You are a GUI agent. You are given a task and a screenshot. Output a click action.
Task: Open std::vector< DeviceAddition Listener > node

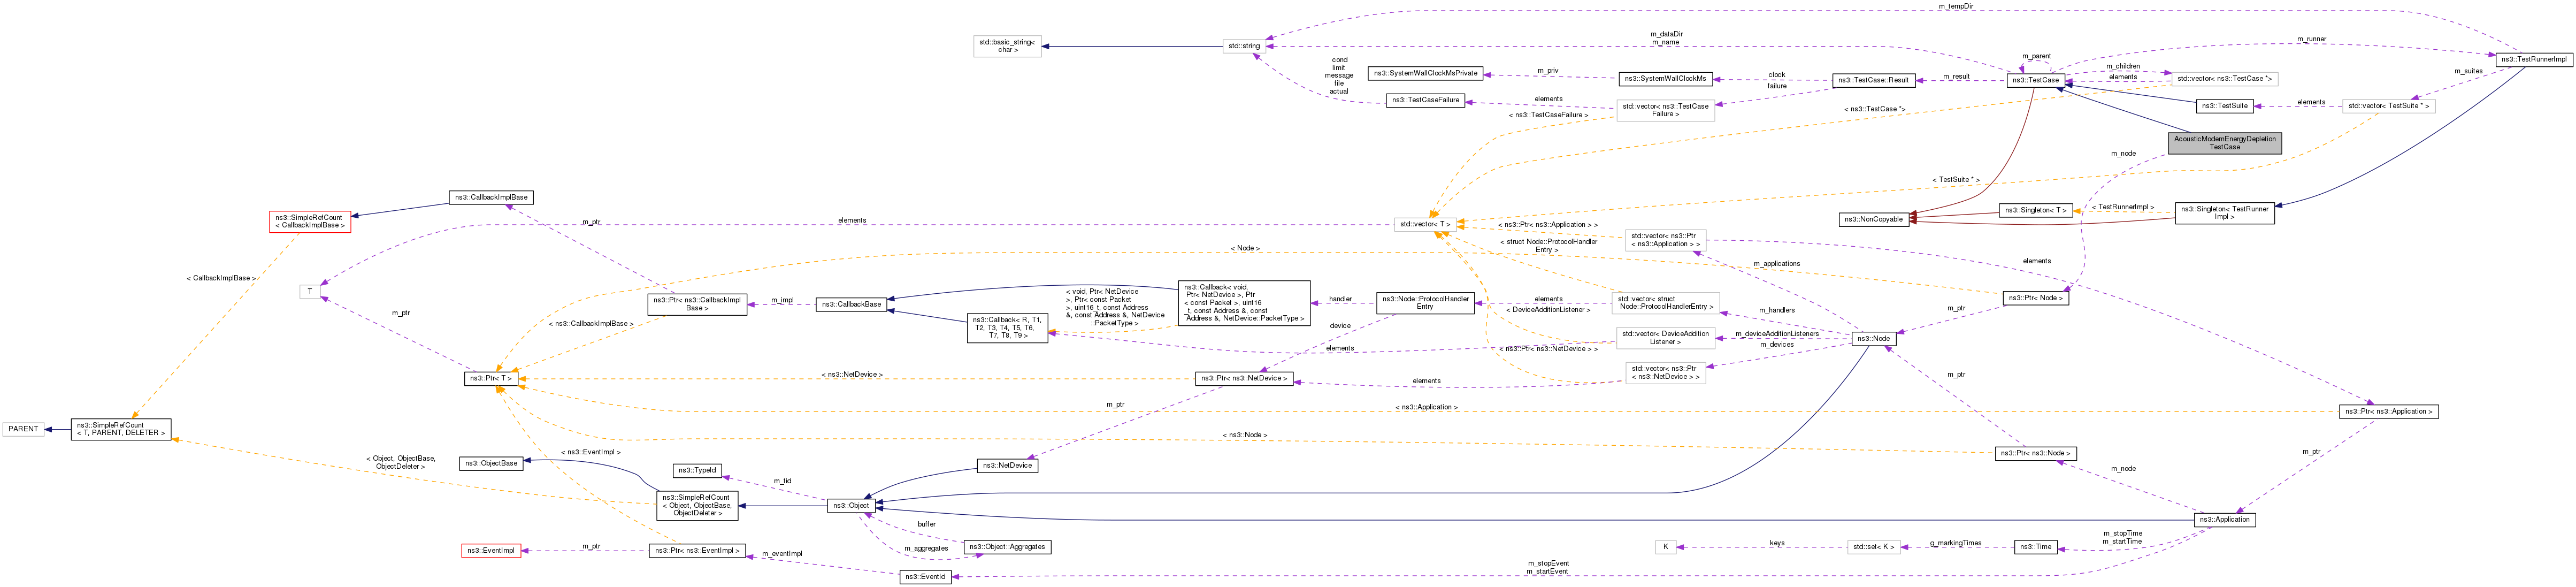click(1665, 338)
